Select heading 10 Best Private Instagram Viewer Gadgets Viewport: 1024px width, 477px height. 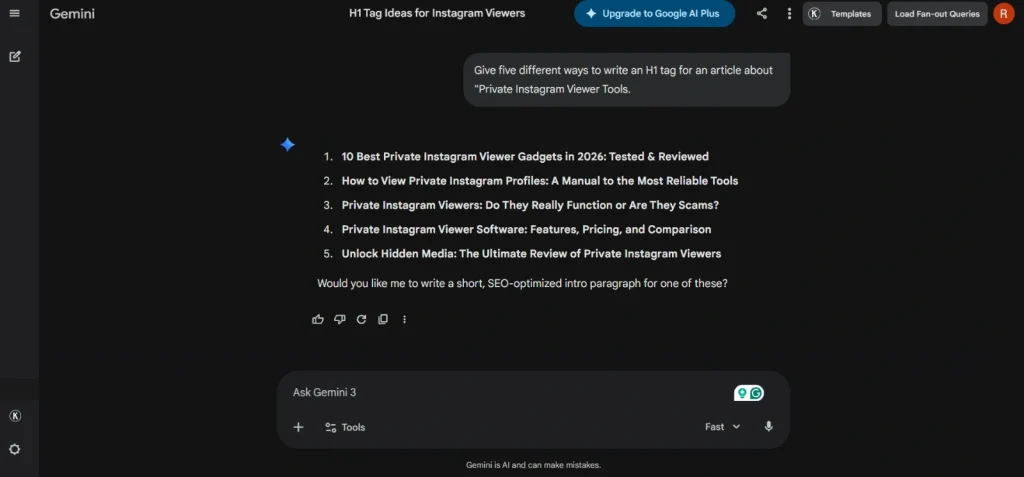tap(525, 157)
